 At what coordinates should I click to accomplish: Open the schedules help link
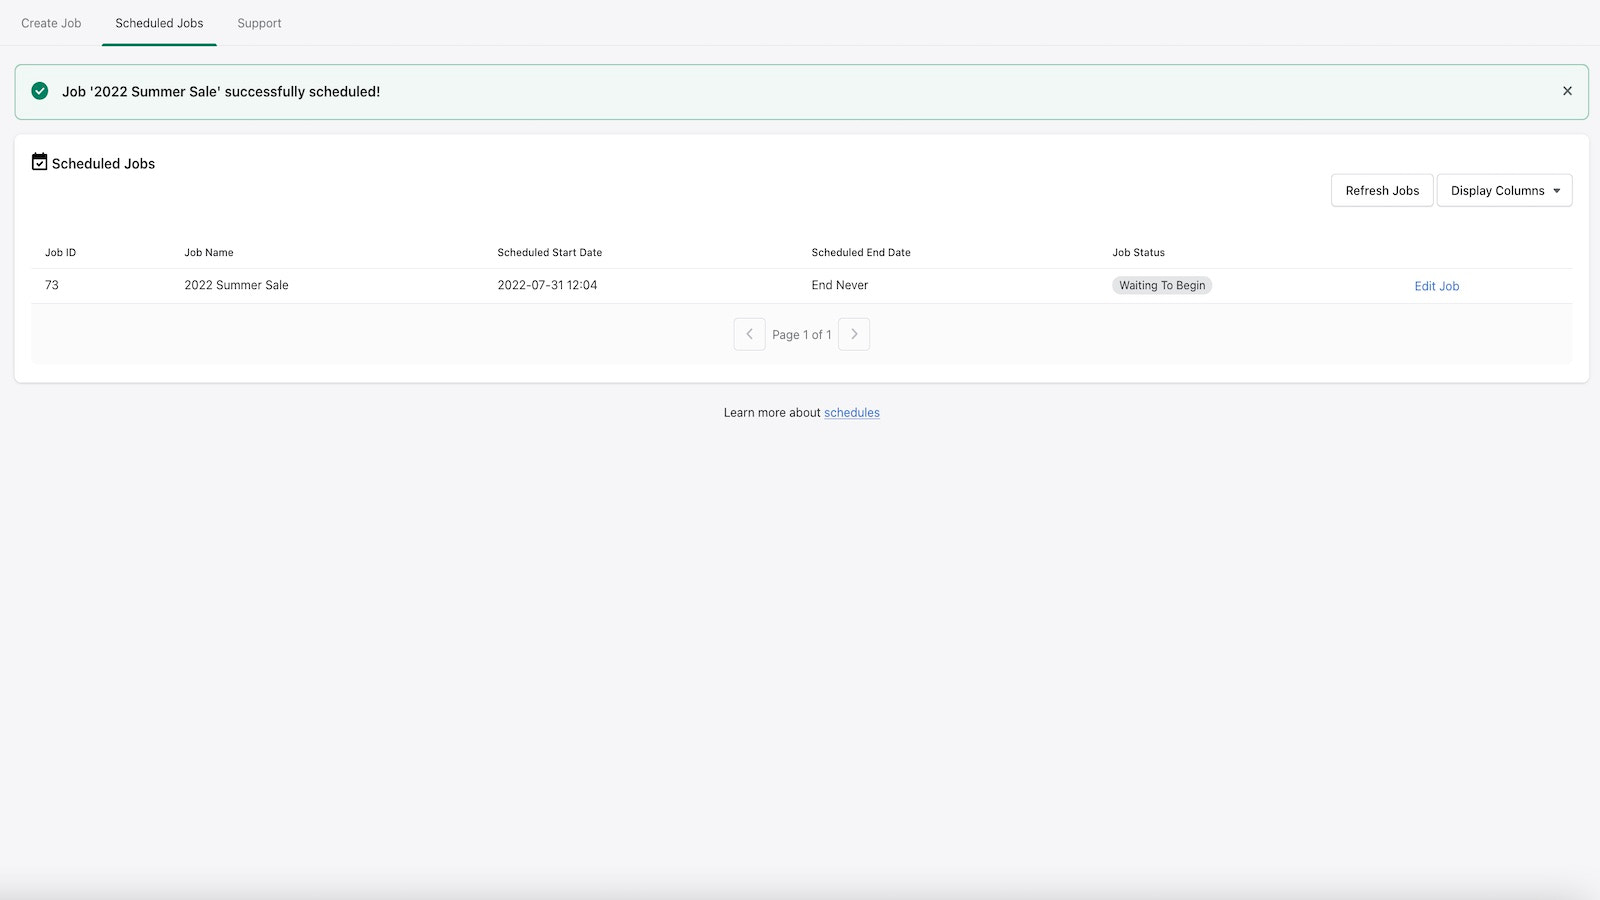852,412
